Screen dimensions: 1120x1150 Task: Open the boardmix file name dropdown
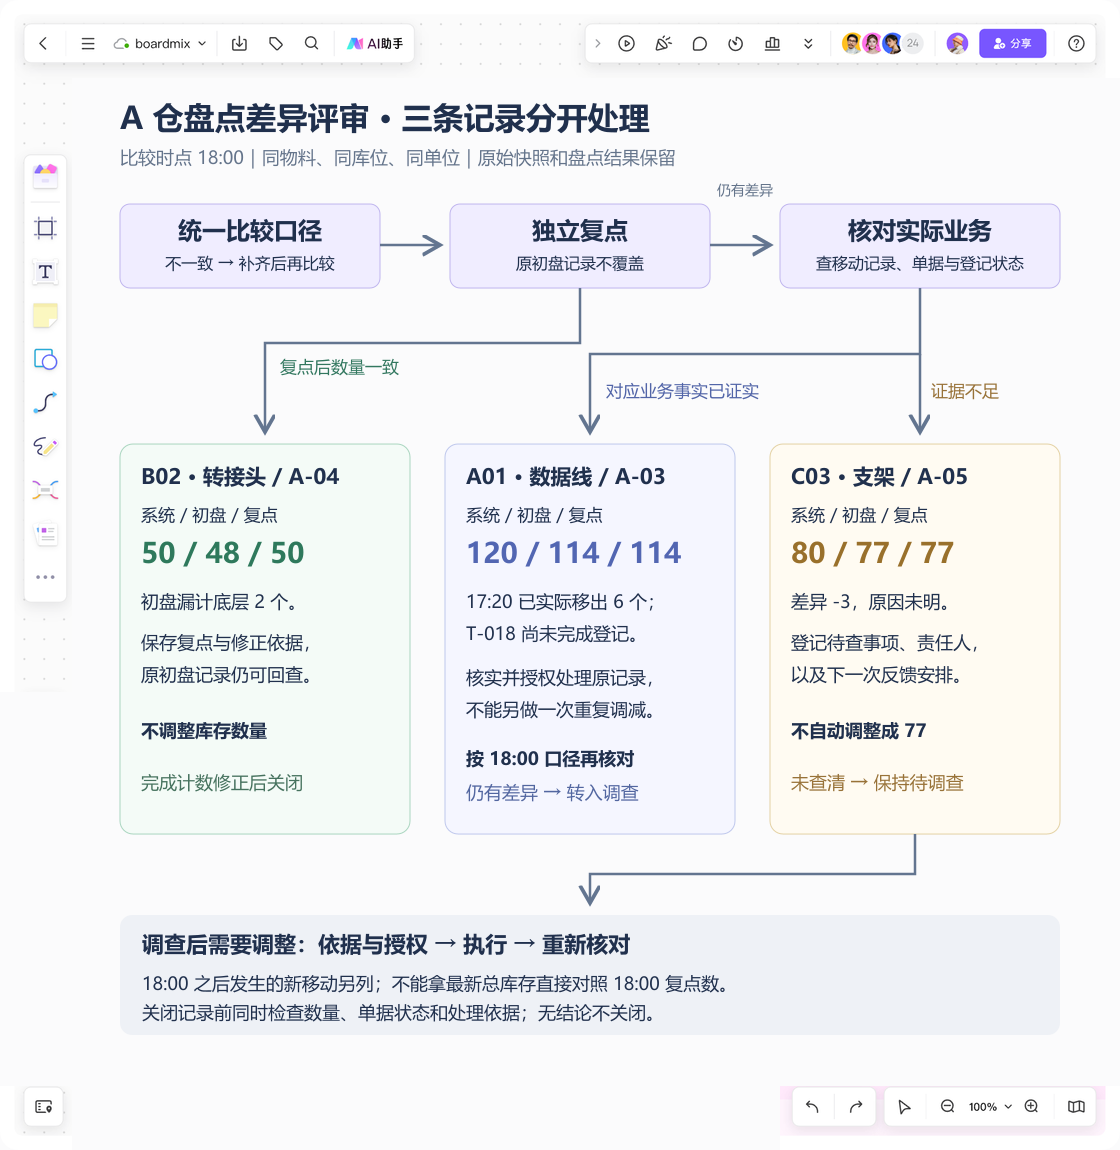click(x=161, y=43)
